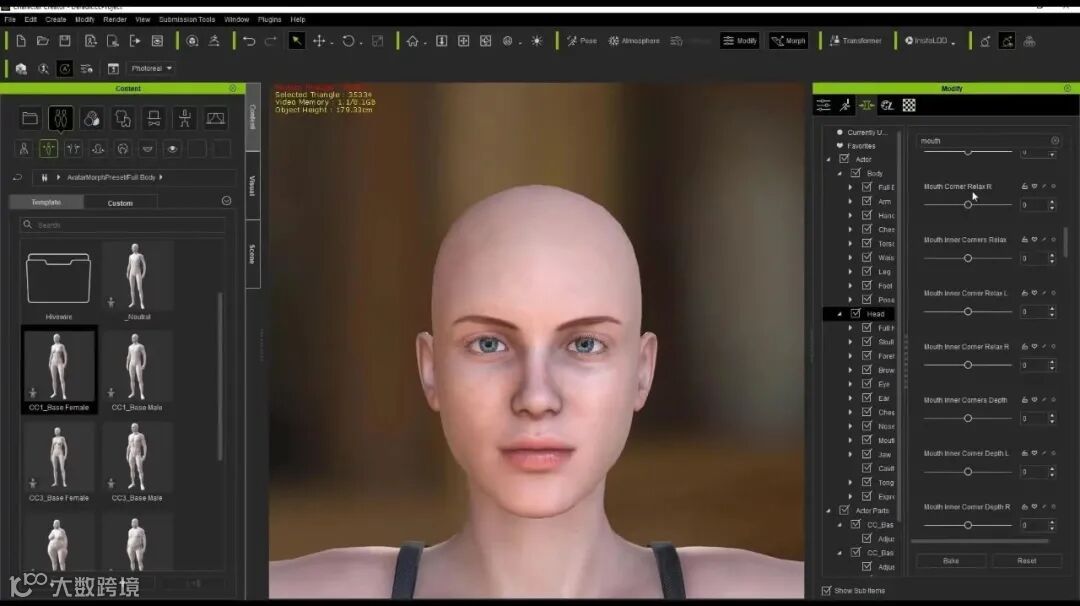This screenshot has width=1080, height=606.
Task: Toggle the Jaw checkbox in tree
Action: tap(867, 454)
